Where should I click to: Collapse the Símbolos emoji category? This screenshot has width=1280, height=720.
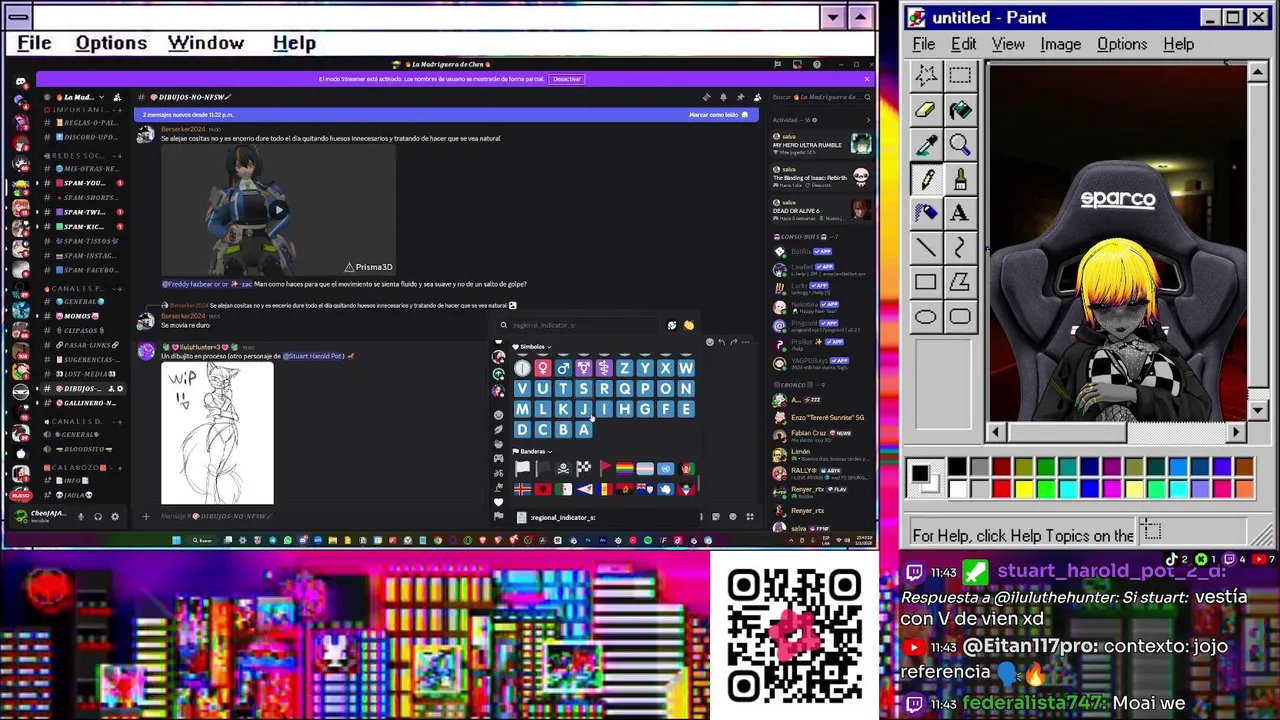[531, 347]
